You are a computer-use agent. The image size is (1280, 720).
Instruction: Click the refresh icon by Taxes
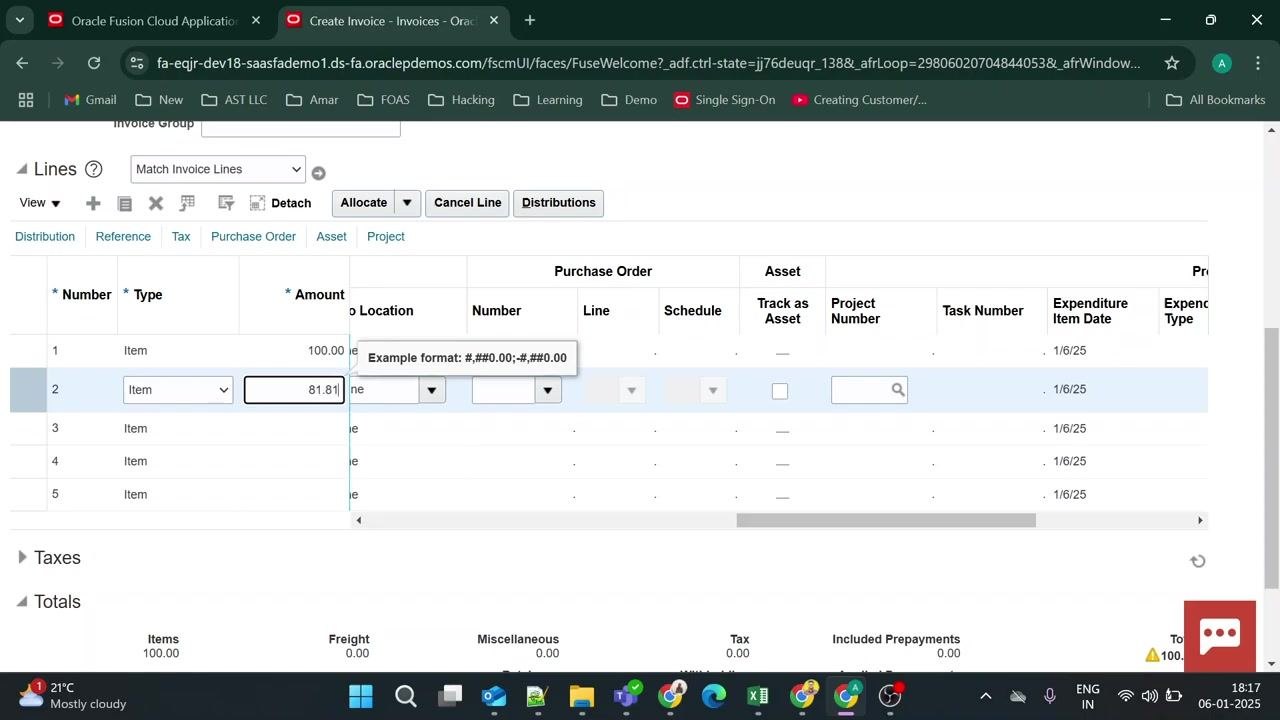pos(1197,561)
